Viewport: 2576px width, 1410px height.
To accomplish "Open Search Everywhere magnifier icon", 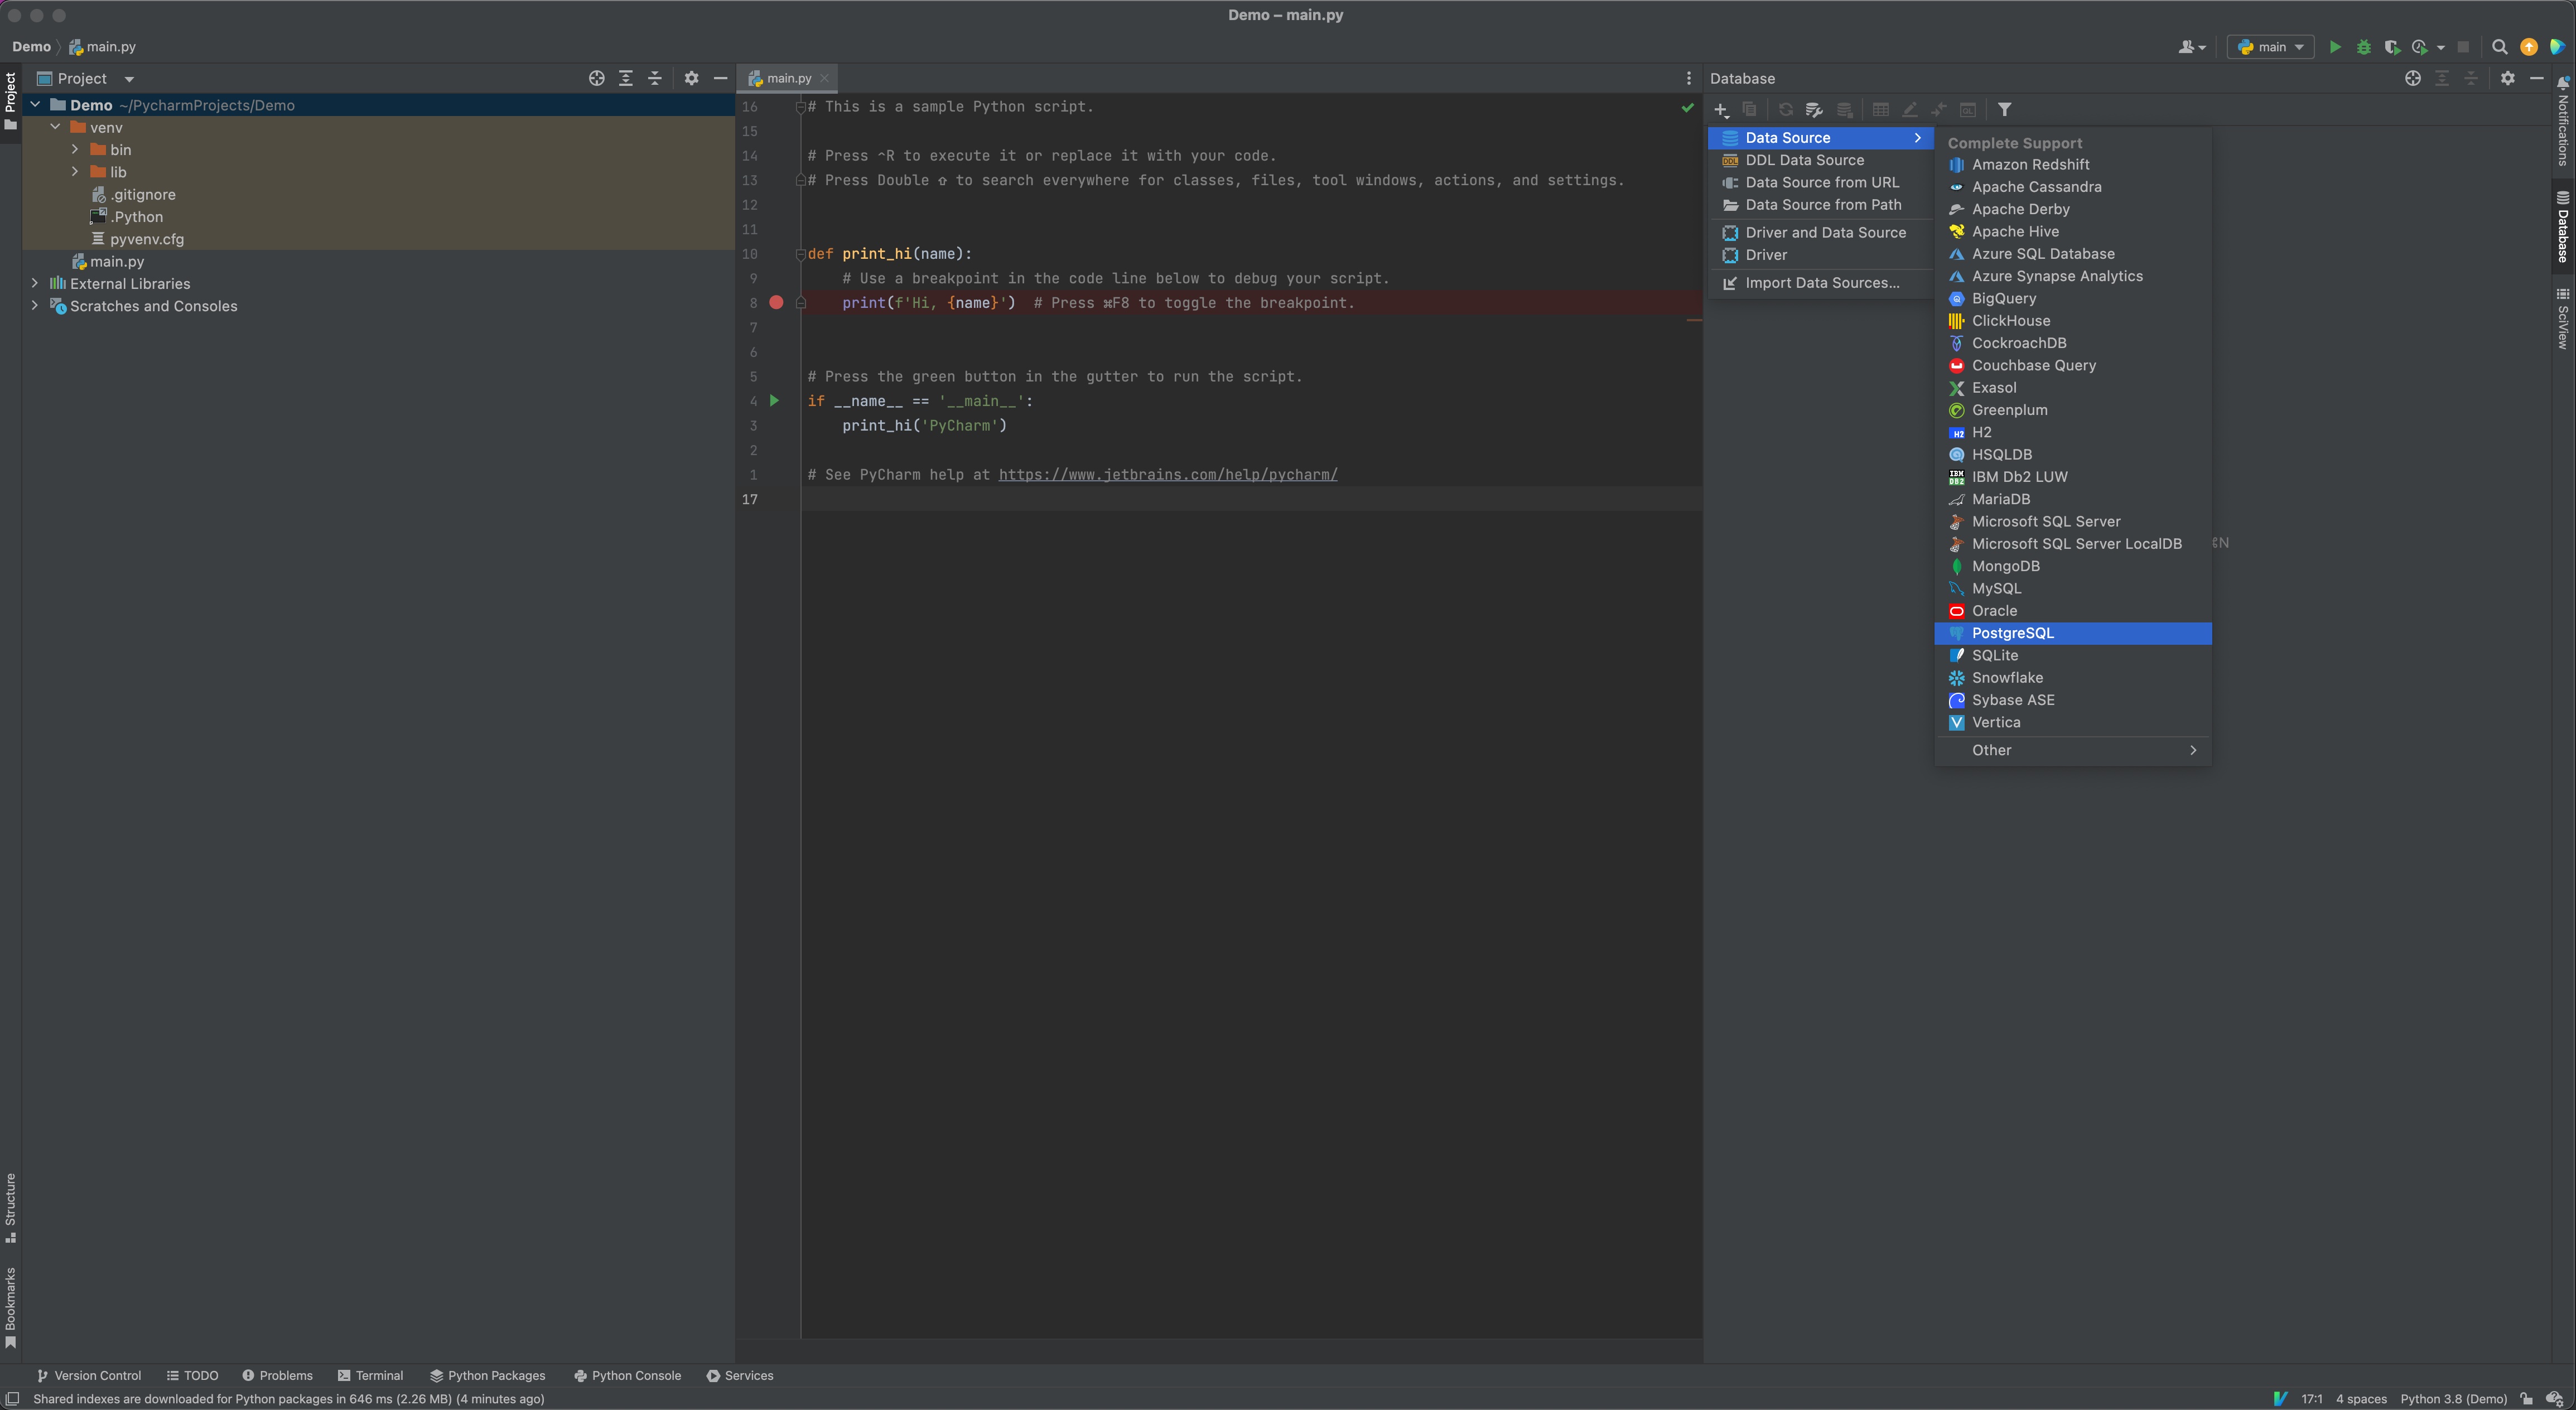I will pos(2499,47).
